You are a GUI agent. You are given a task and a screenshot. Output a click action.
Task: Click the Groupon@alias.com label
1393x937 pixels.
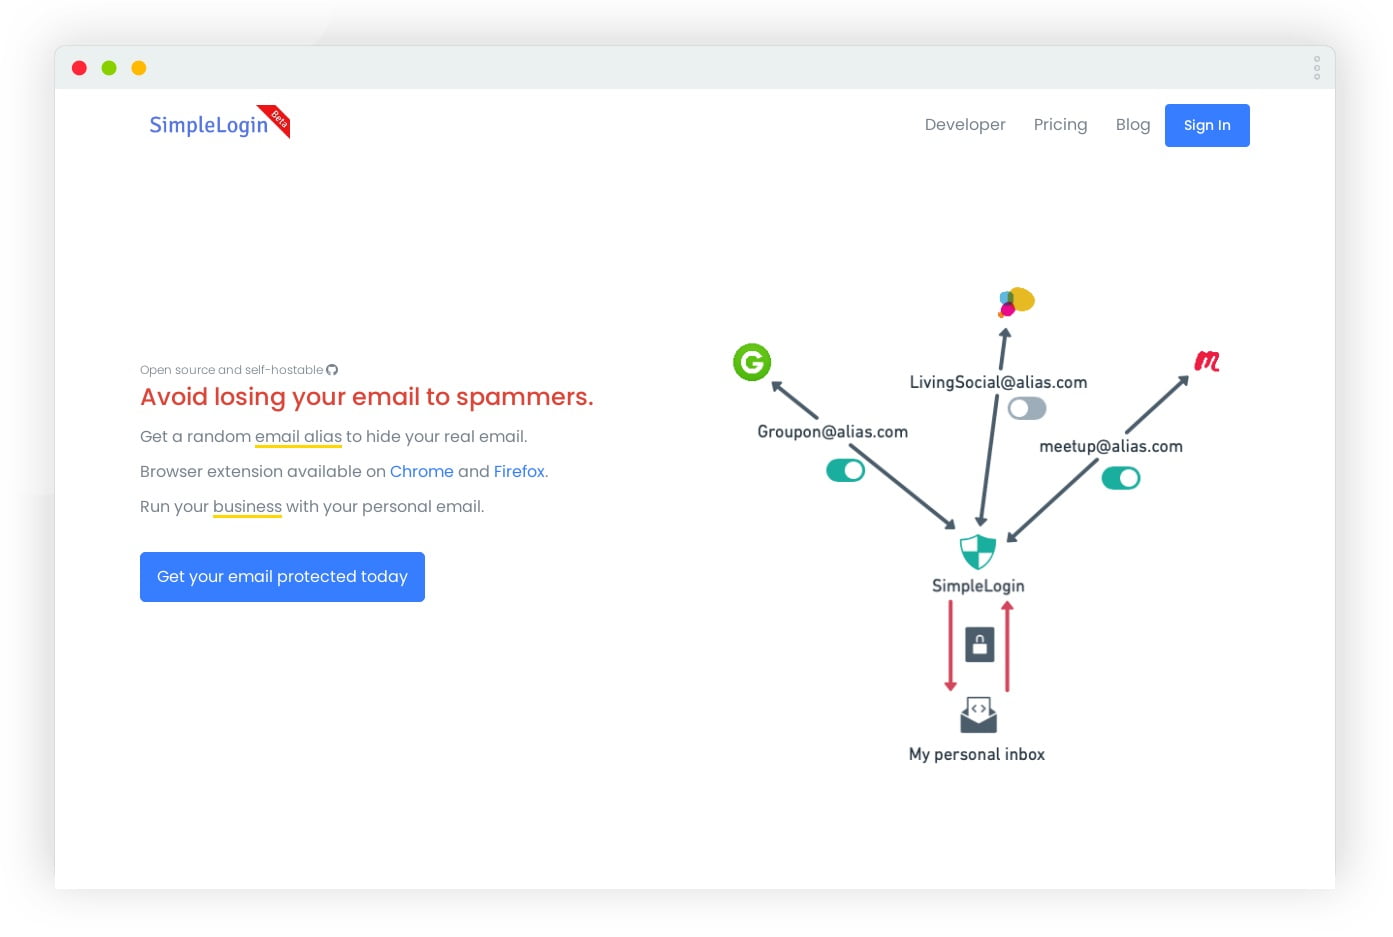coord(833,432)
